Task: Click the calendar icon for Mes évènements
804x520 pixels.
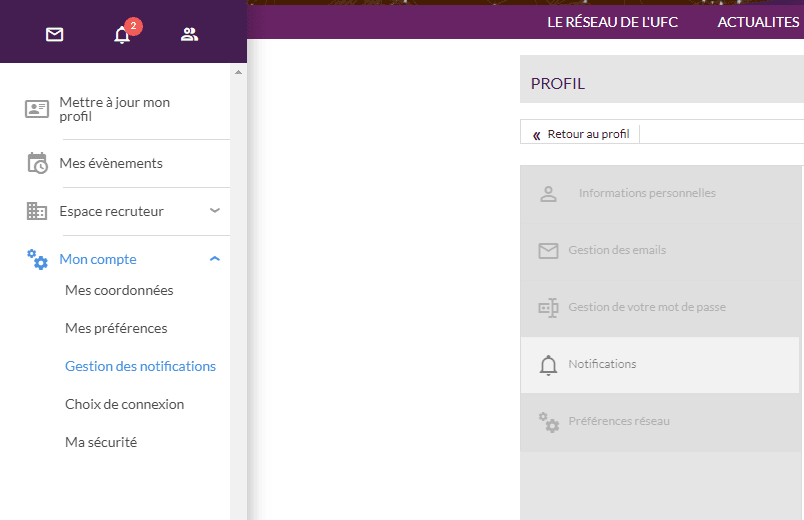Action: point(37,163)
